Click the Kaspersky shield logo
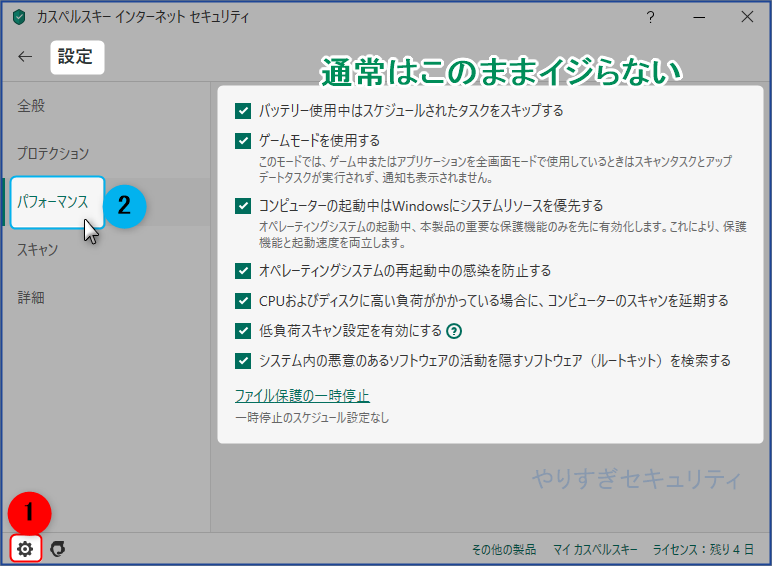Screen dimensions: 772x566 19,18
